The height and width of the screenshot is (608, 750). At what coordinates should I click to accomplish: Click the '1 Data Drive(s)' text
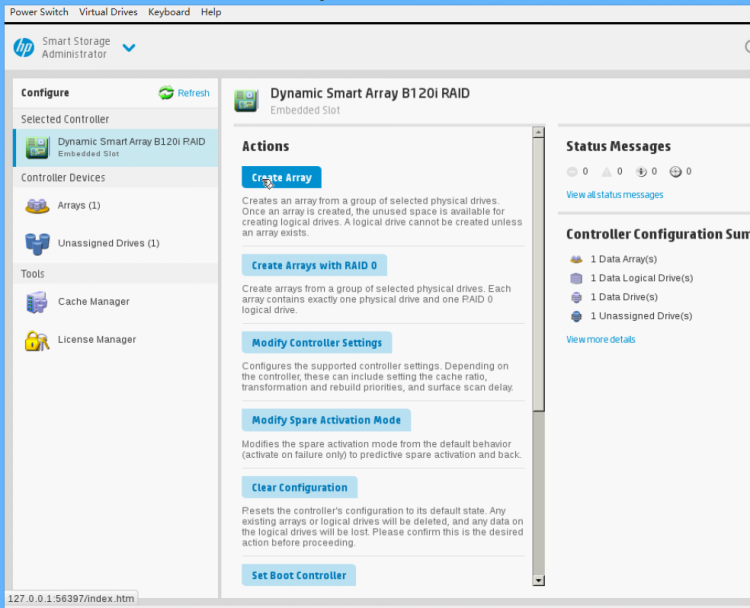click(x=624, y=297)
